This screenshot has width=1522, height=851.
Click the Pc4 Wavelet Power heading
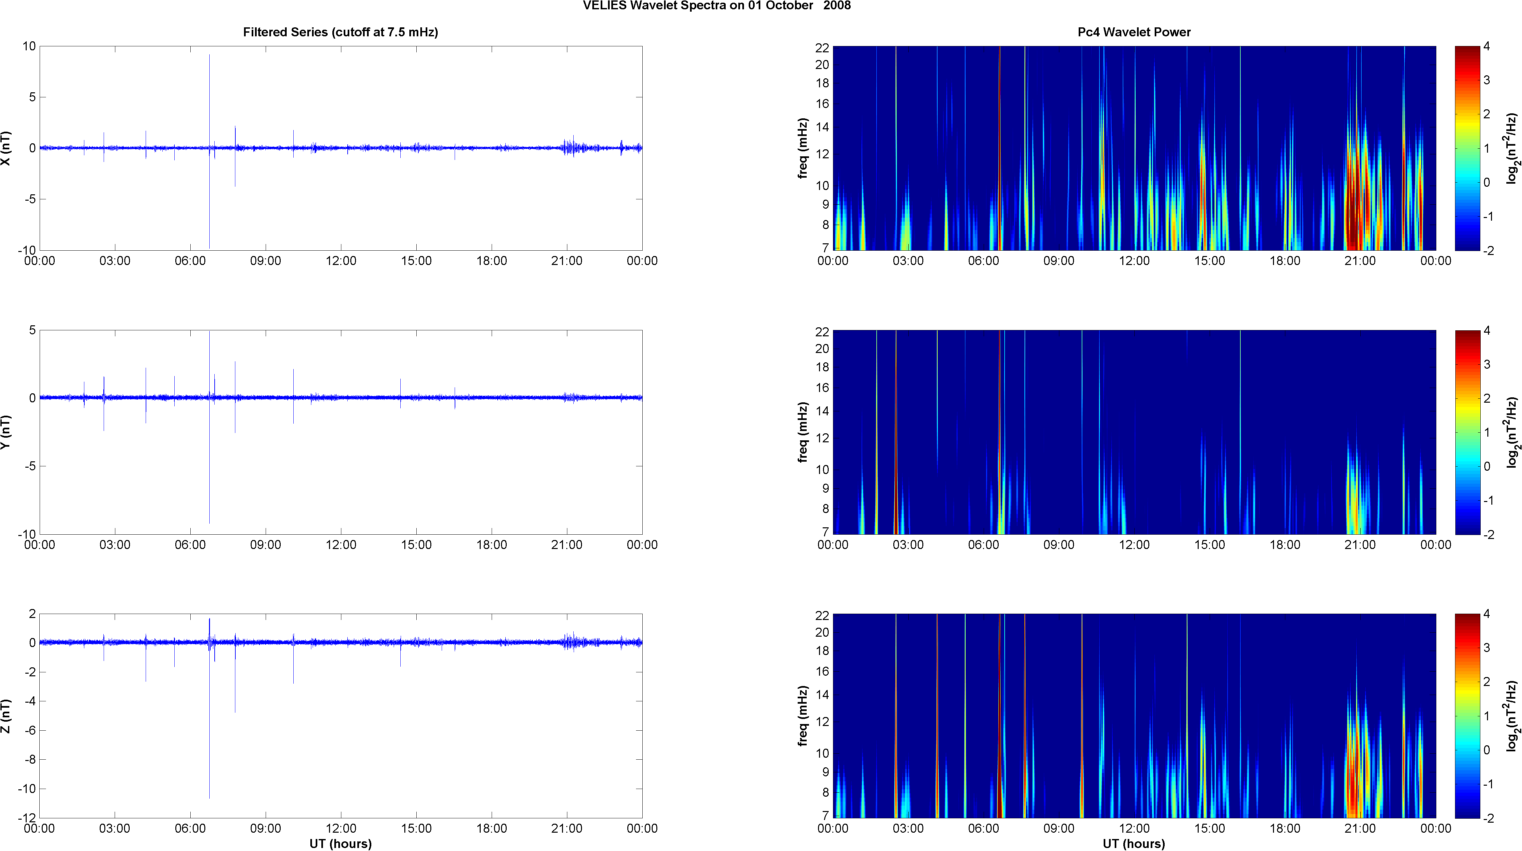(1133, 32)
